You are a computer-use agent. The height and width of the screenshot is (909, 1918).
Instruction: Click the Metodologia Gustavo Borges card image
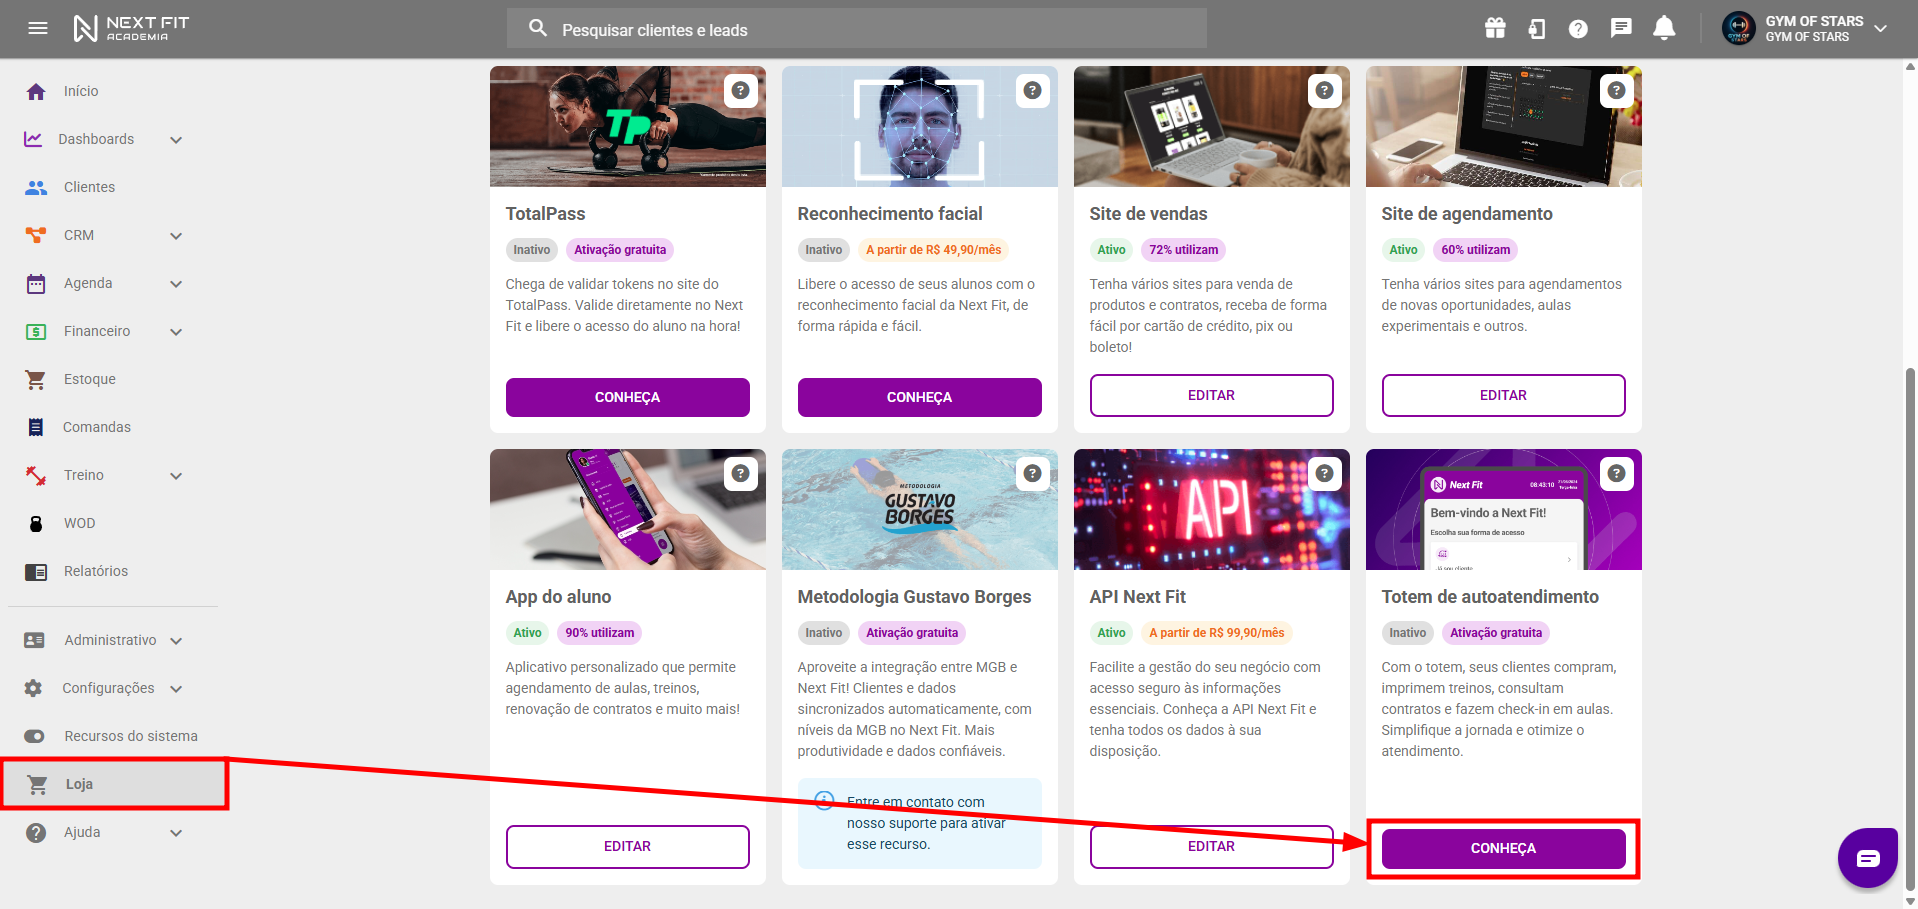(919, 510)
